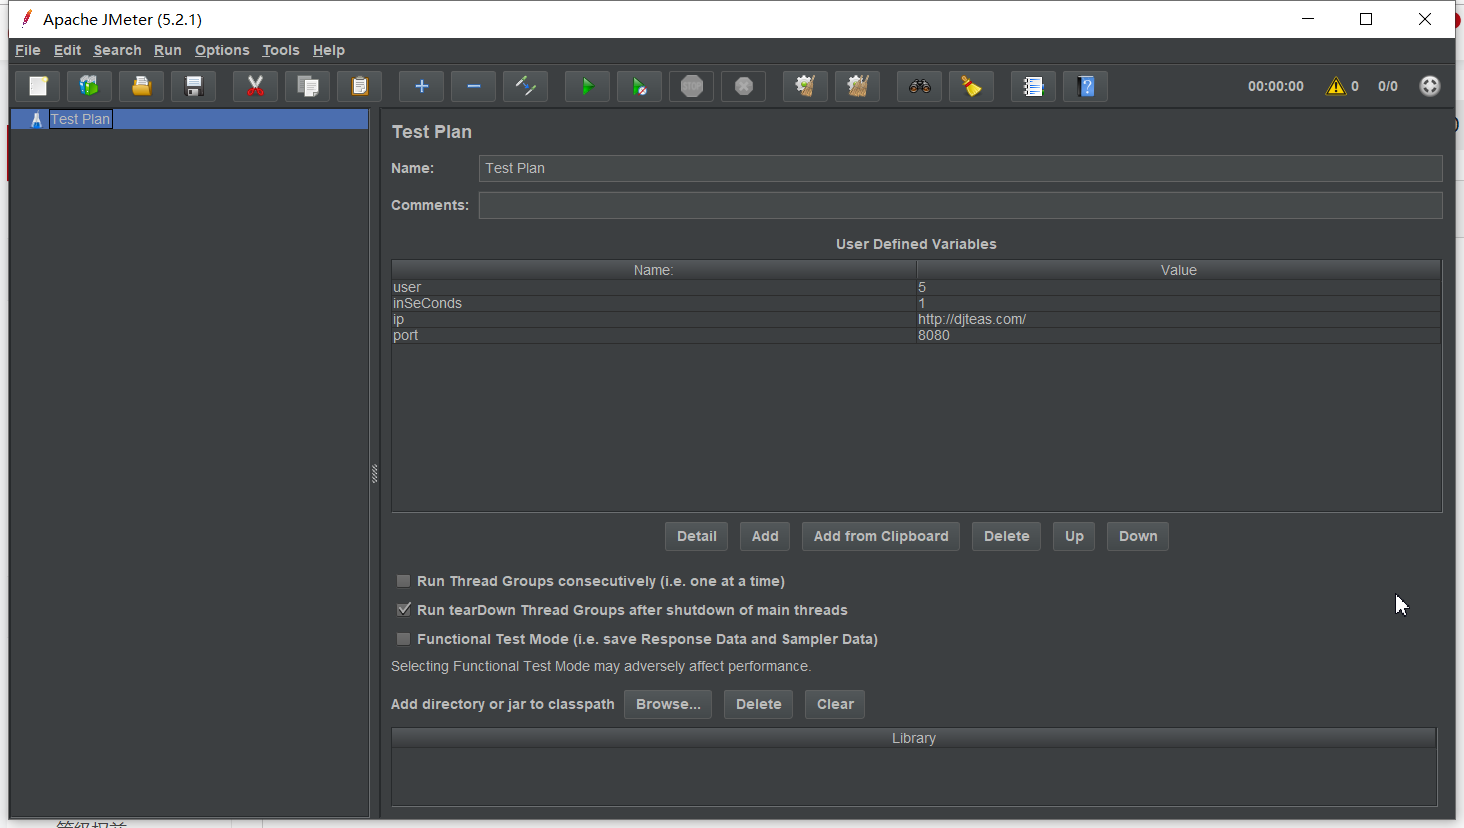This screenshot has height=828, width=1464.
Task: Open the Options menu
Action: [222, 50]
